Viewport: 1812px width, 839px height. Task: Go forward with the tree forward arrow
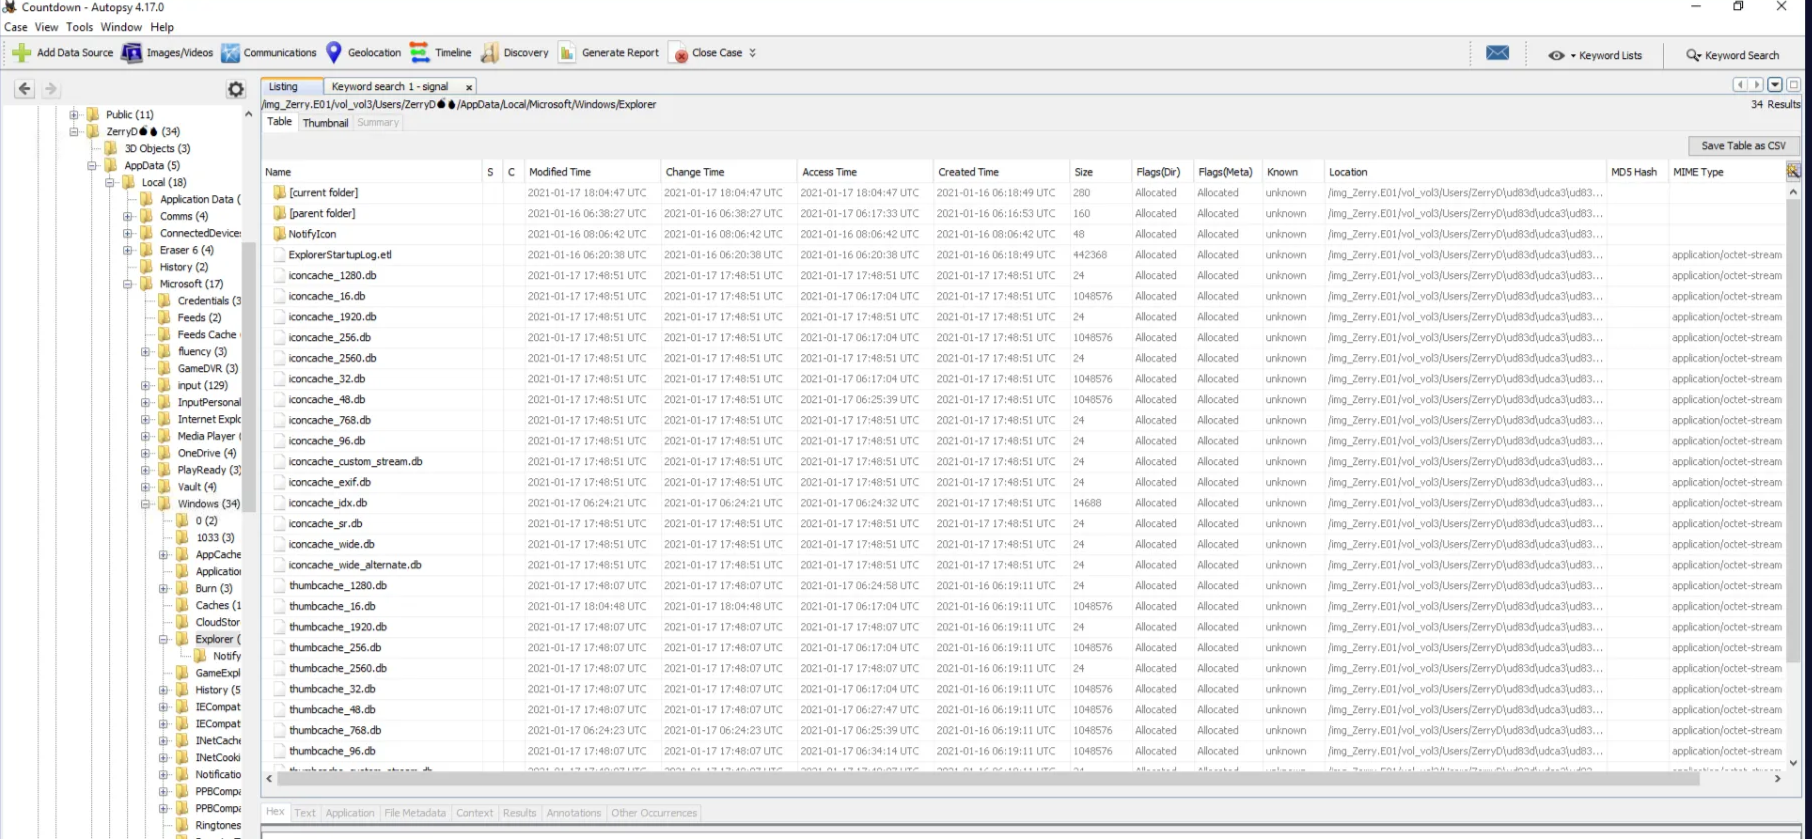coord(51,89)
